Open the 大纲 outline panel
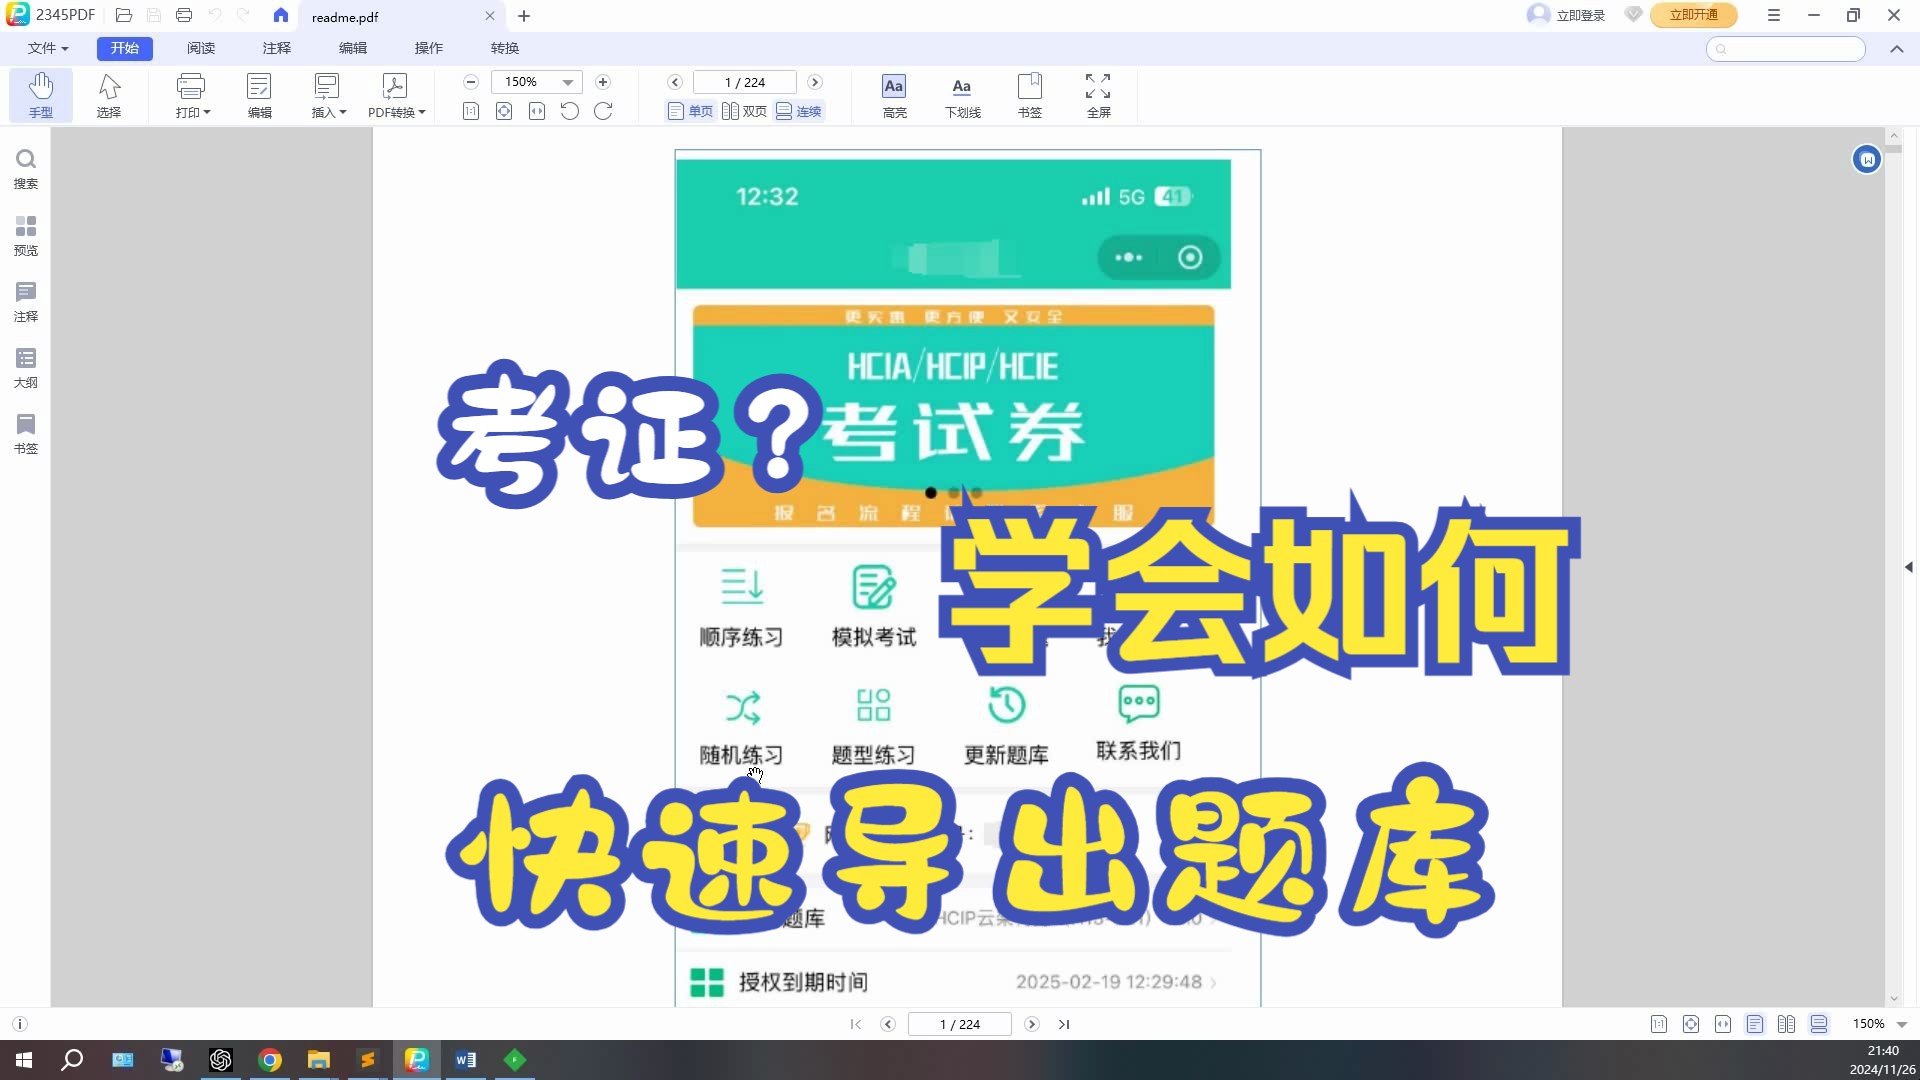1920x1080 pixels. [25, 365]
